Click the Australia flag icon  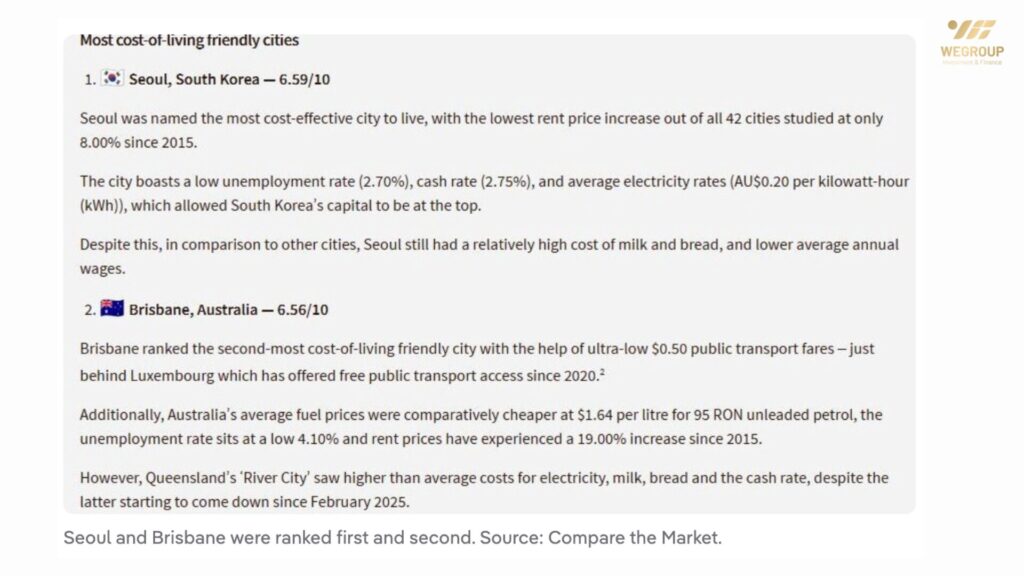pyautogui.click(x=112, y=309)
